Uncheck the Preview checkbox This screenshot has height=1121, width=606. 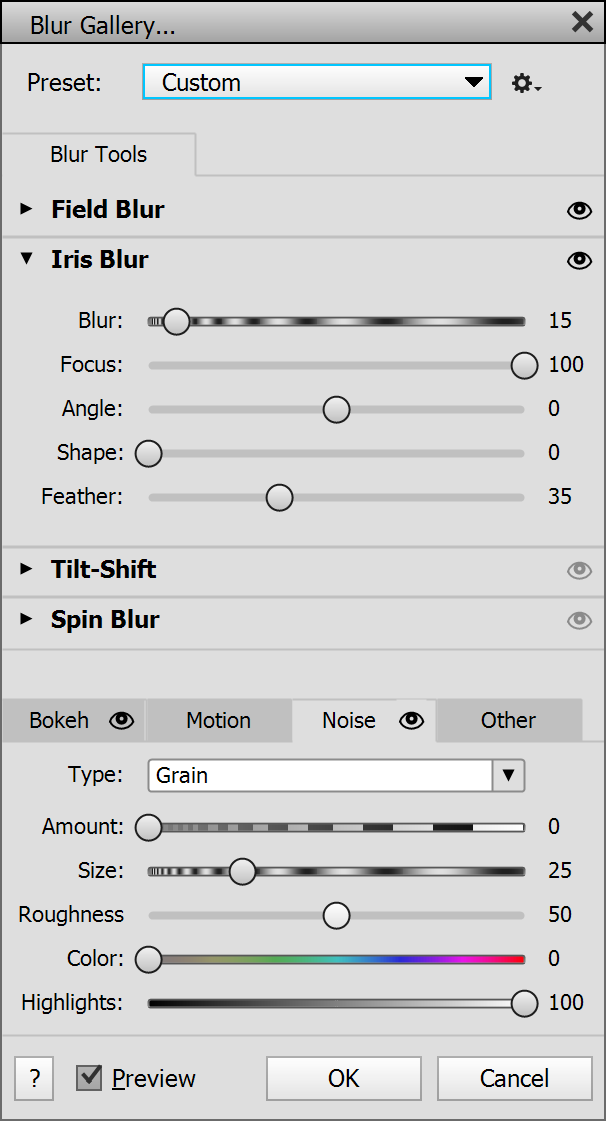(90, 1078)
